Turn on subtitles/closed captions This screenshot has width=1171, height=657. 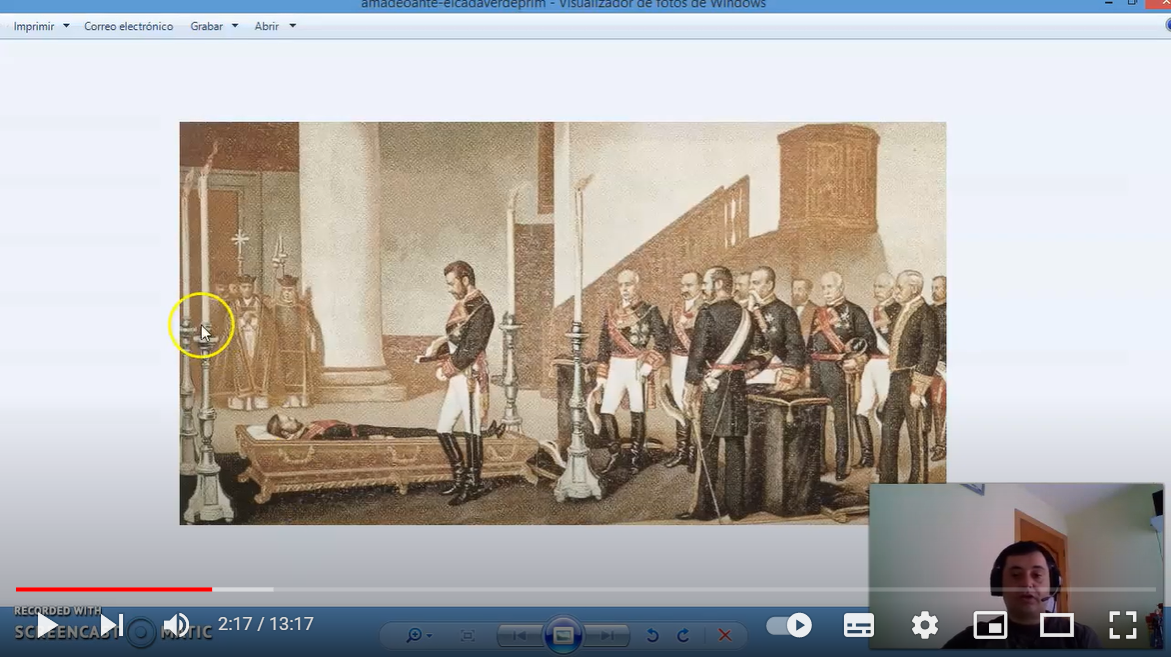pyautogui.click(x=858, y=625)
